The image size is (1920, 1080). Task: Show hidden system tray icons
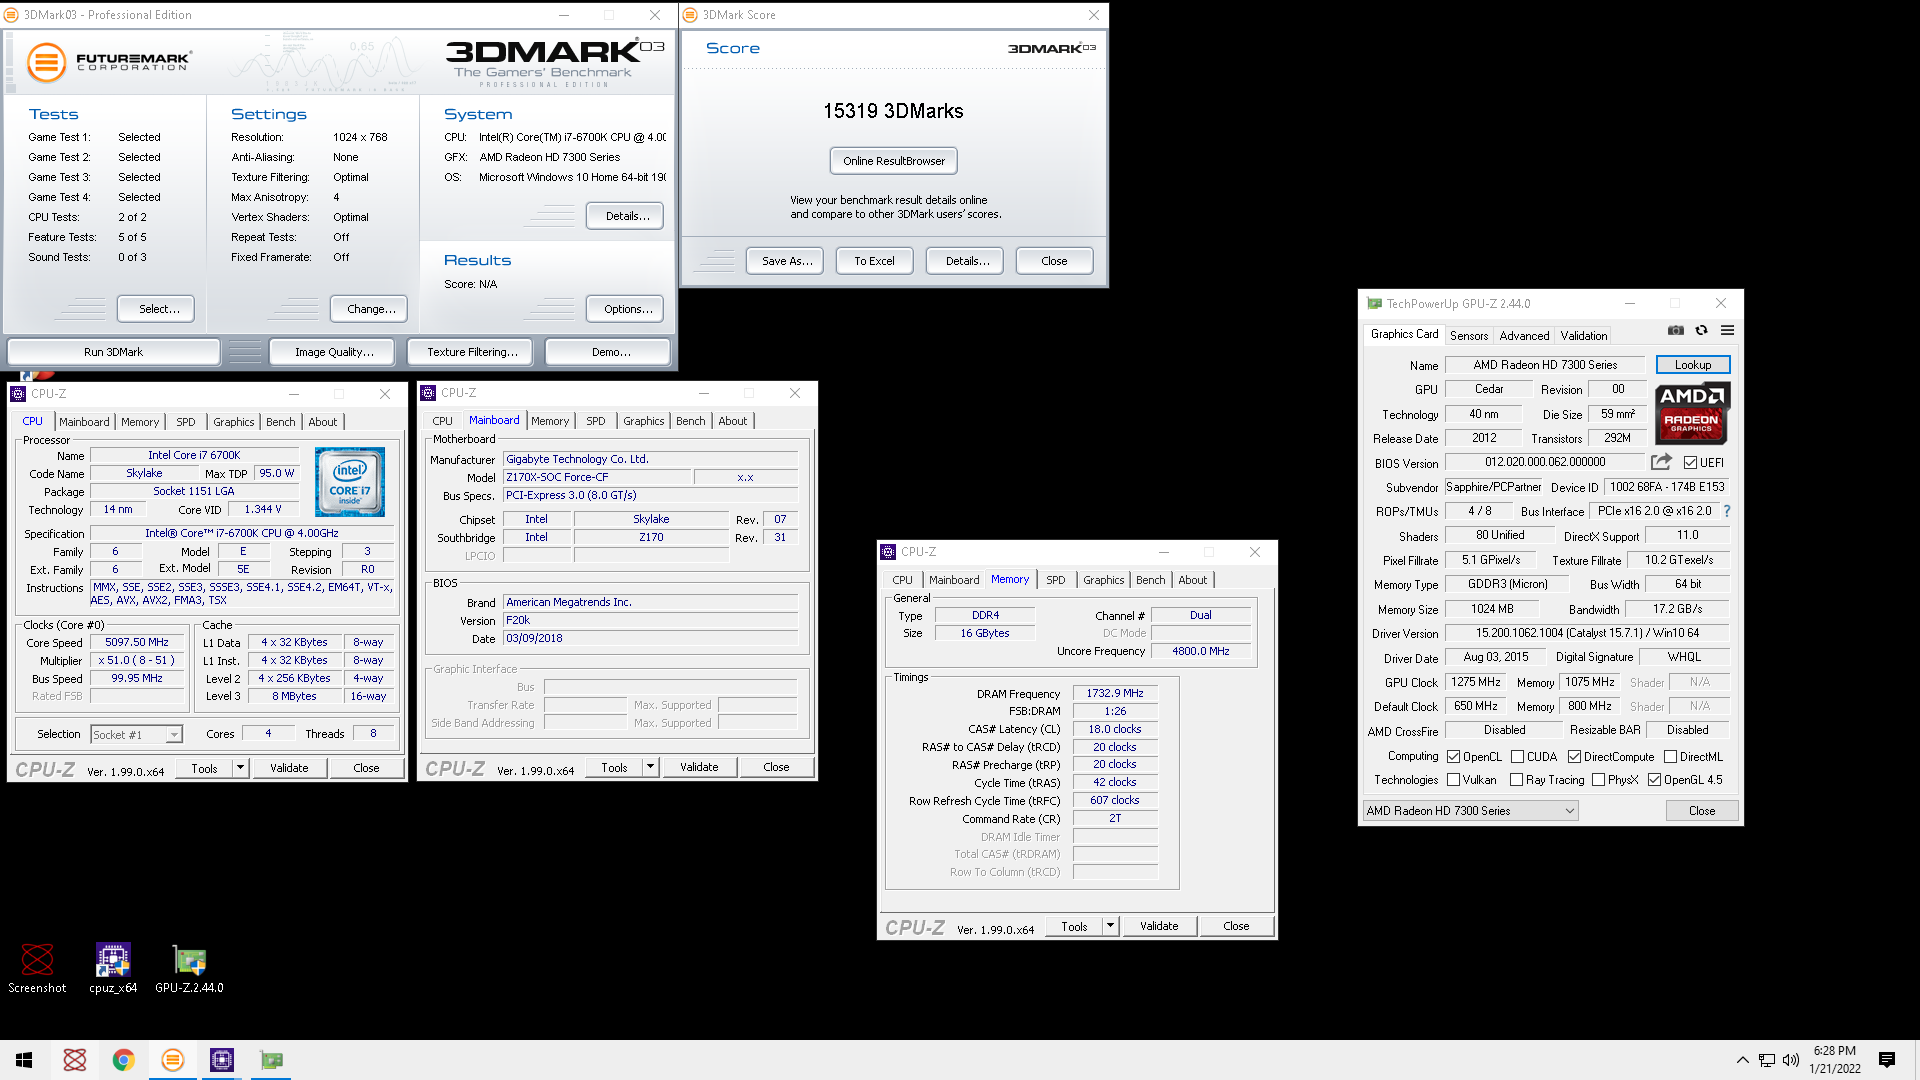pos(1743,1060)
